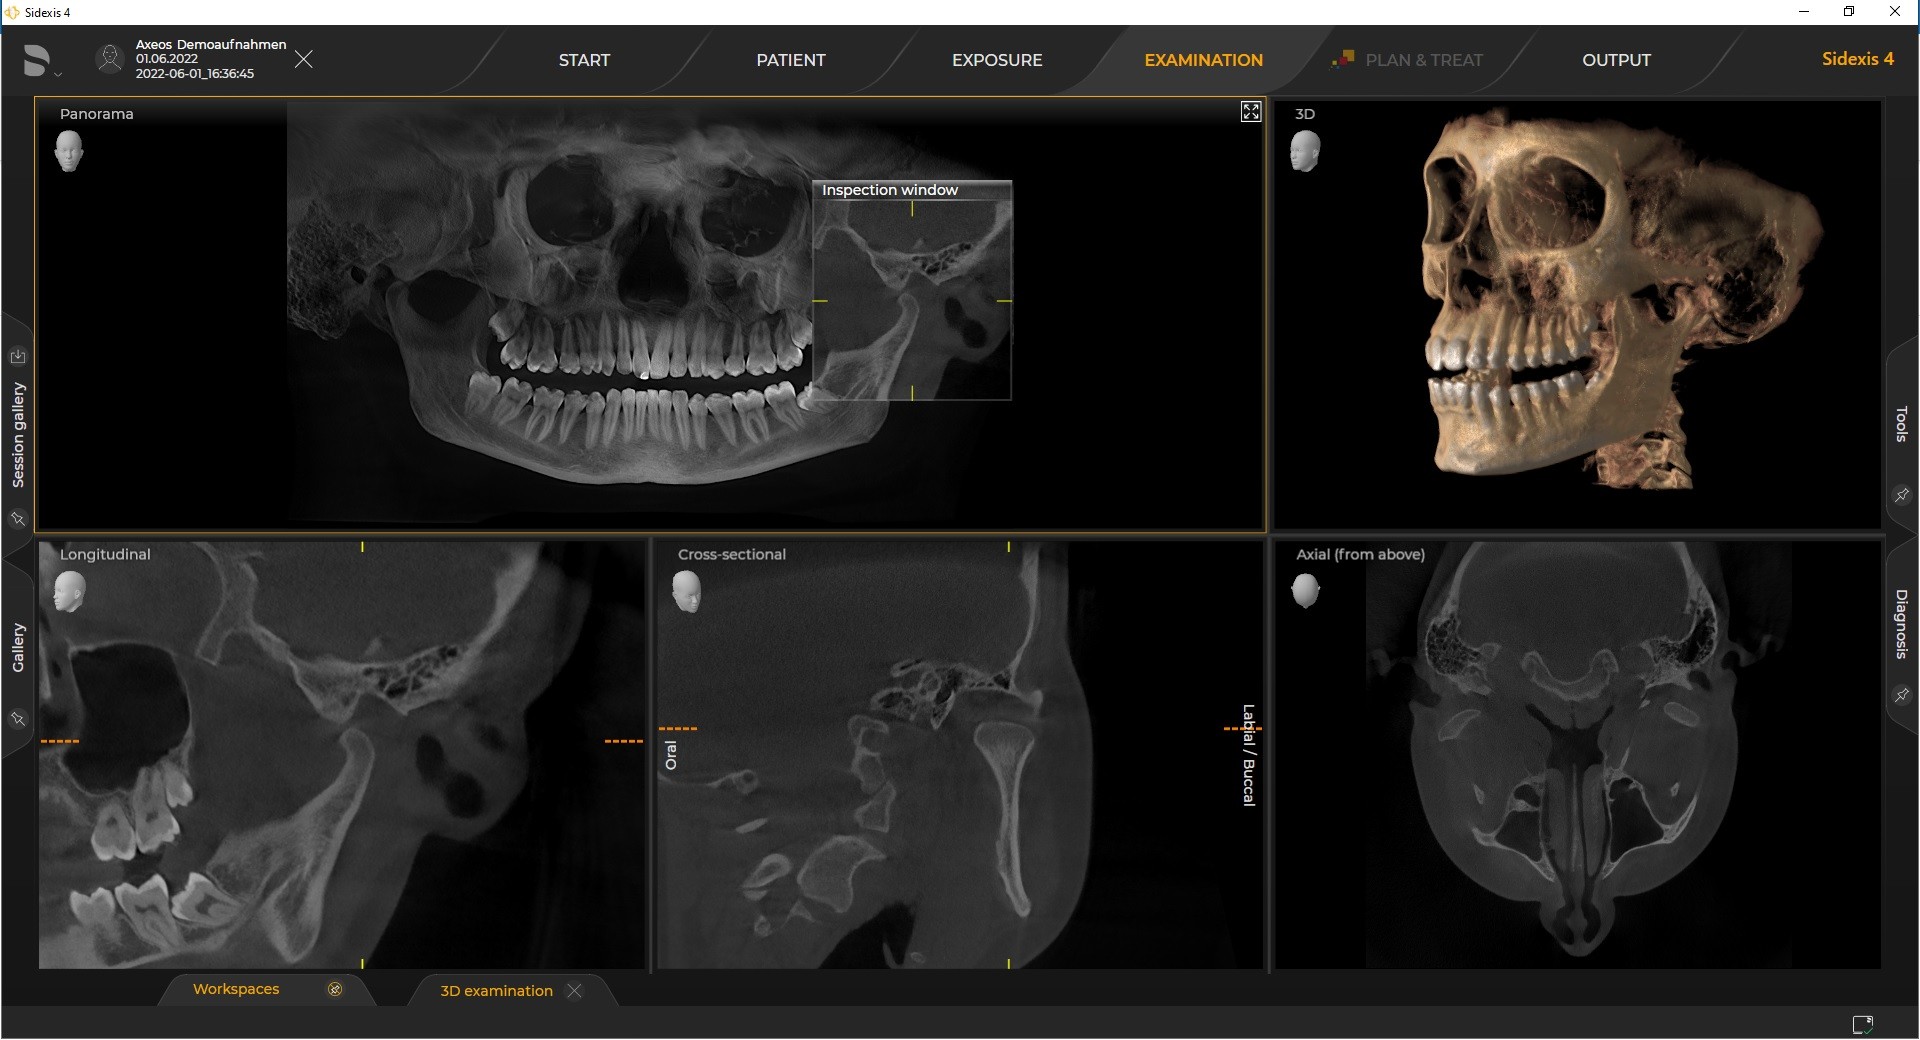
Task: Pin the Gallery side panel
Action: (x=18, y=719)
